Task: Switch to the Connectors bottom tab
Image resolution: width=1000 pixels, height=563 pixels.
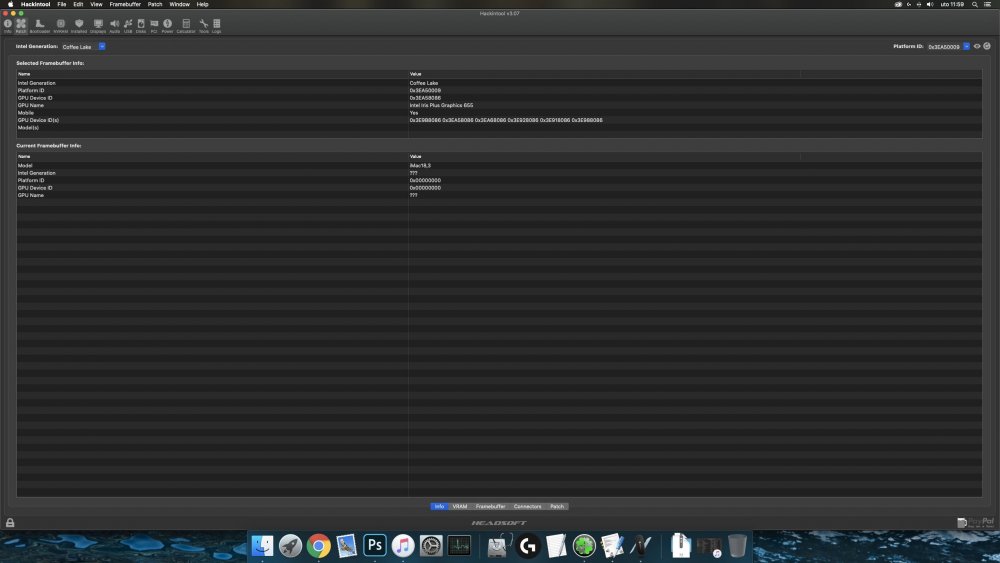Action: (x=527, y=506)
